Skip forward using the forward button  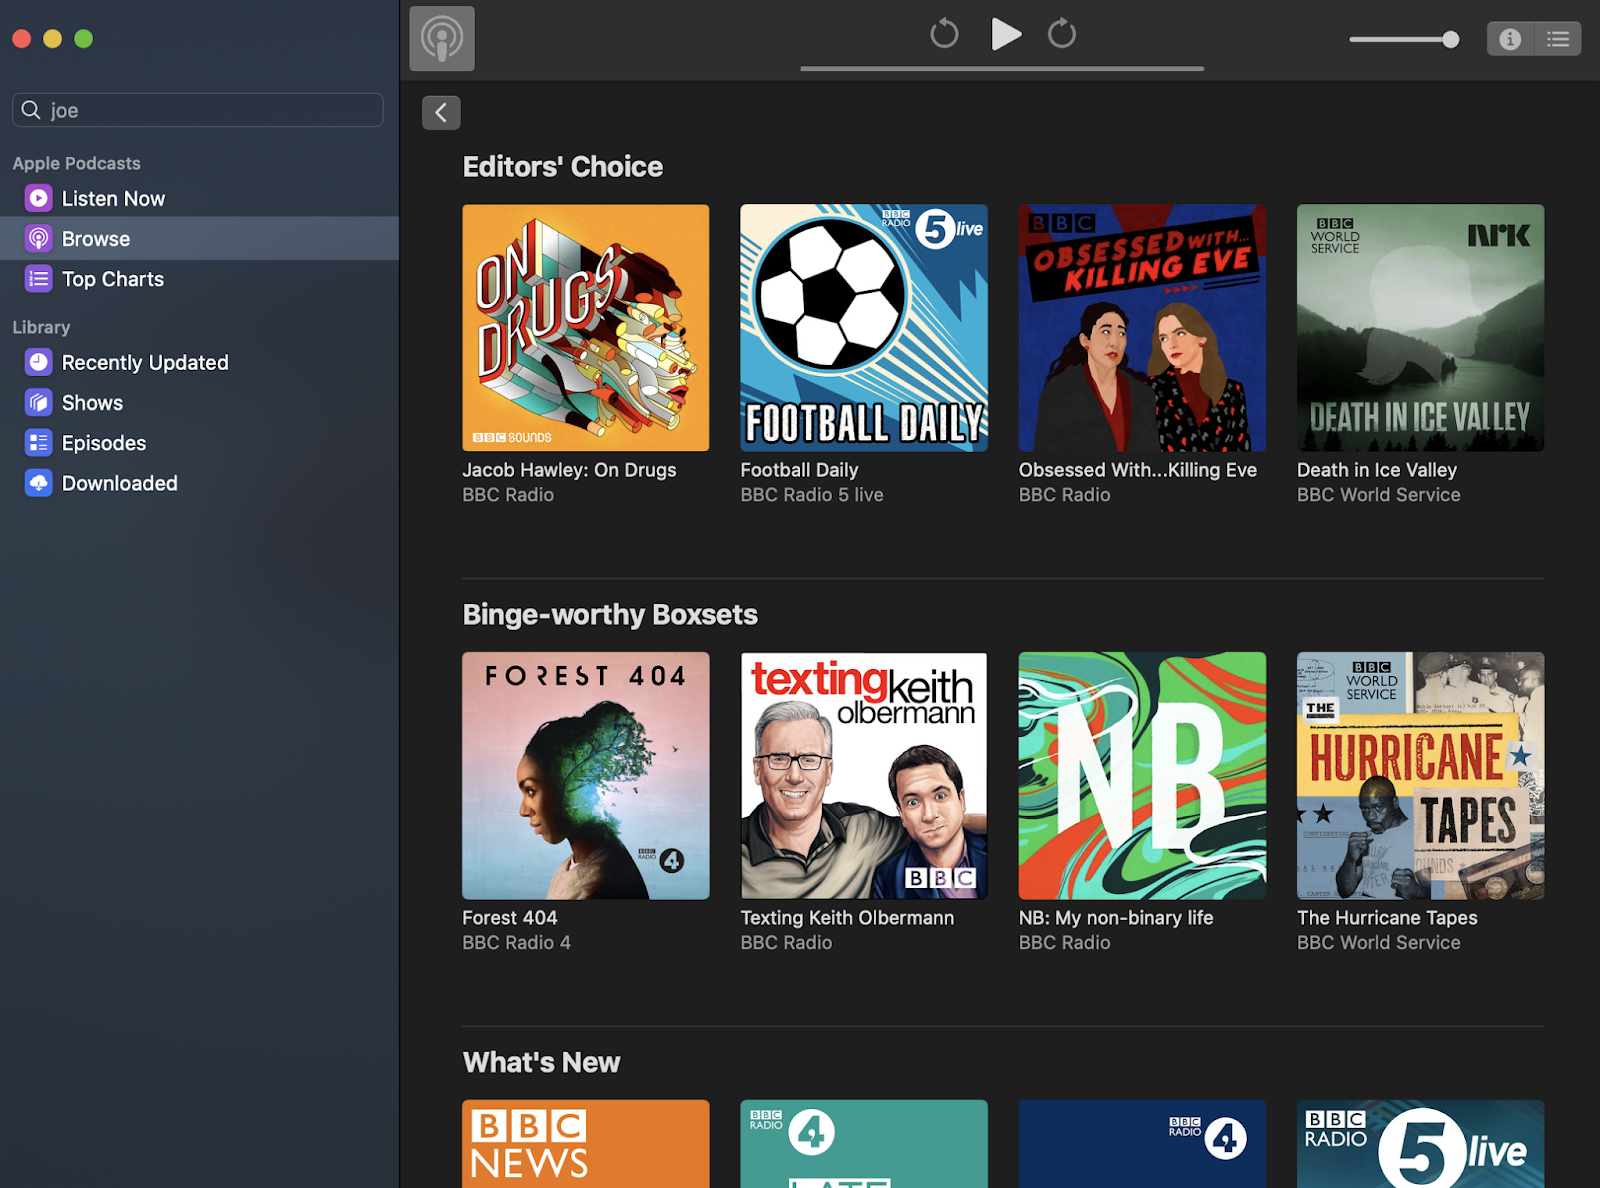tap(1062, 34)
